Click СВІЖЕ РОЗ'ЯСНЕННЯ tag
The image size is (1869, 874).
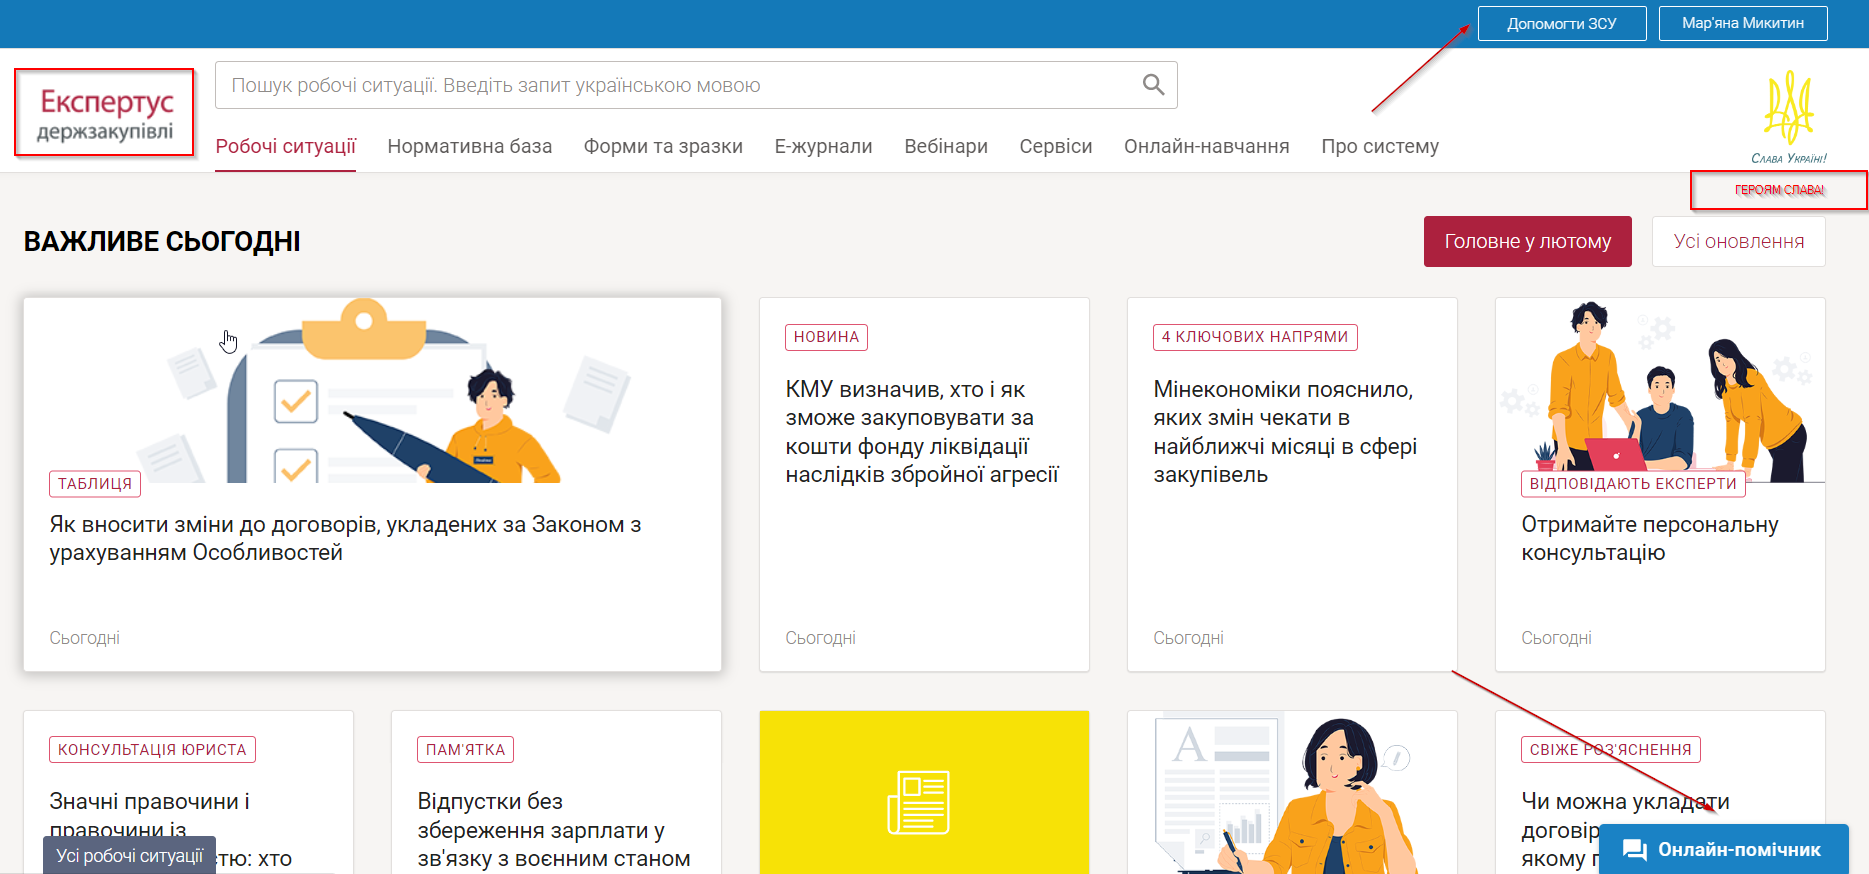coord(1610,750)
